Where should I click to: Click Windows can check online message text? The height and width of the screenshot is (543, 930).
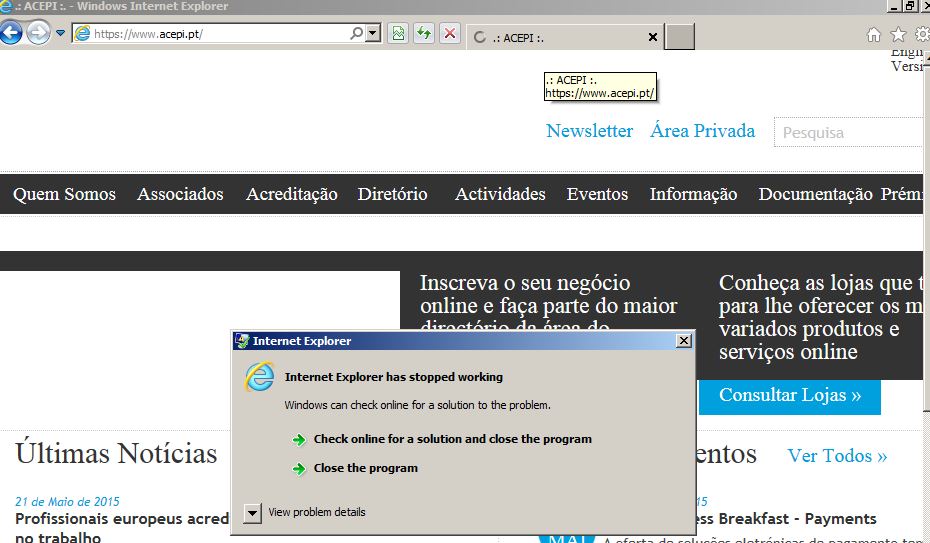(x=418, y=405)
